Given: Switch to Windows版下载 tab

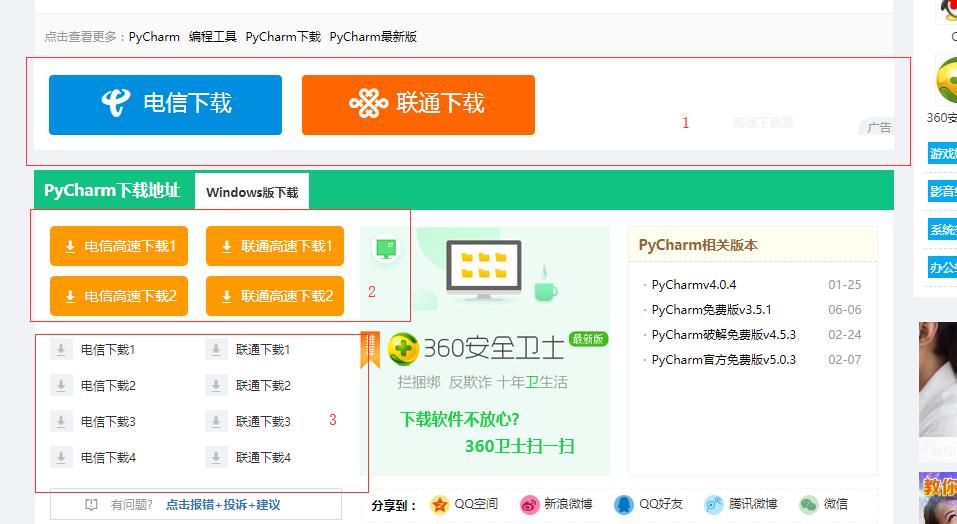Looking at the screenshot, I should pos(252,192).
